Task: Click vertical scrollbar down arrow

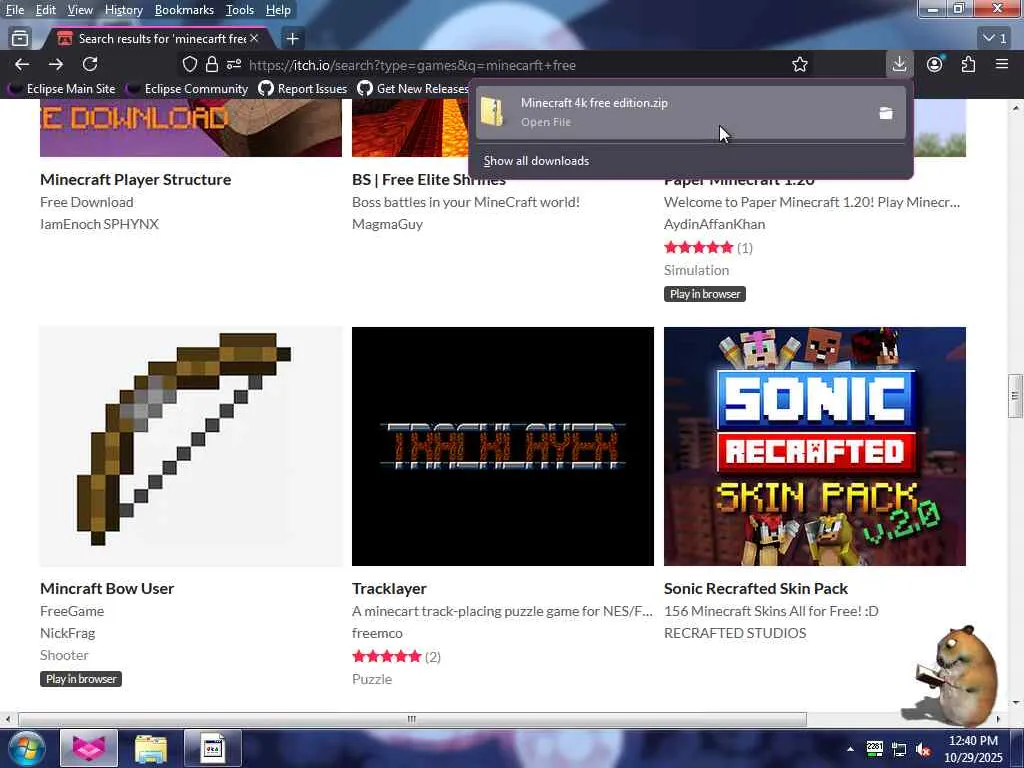Action: click(1015, 703)
